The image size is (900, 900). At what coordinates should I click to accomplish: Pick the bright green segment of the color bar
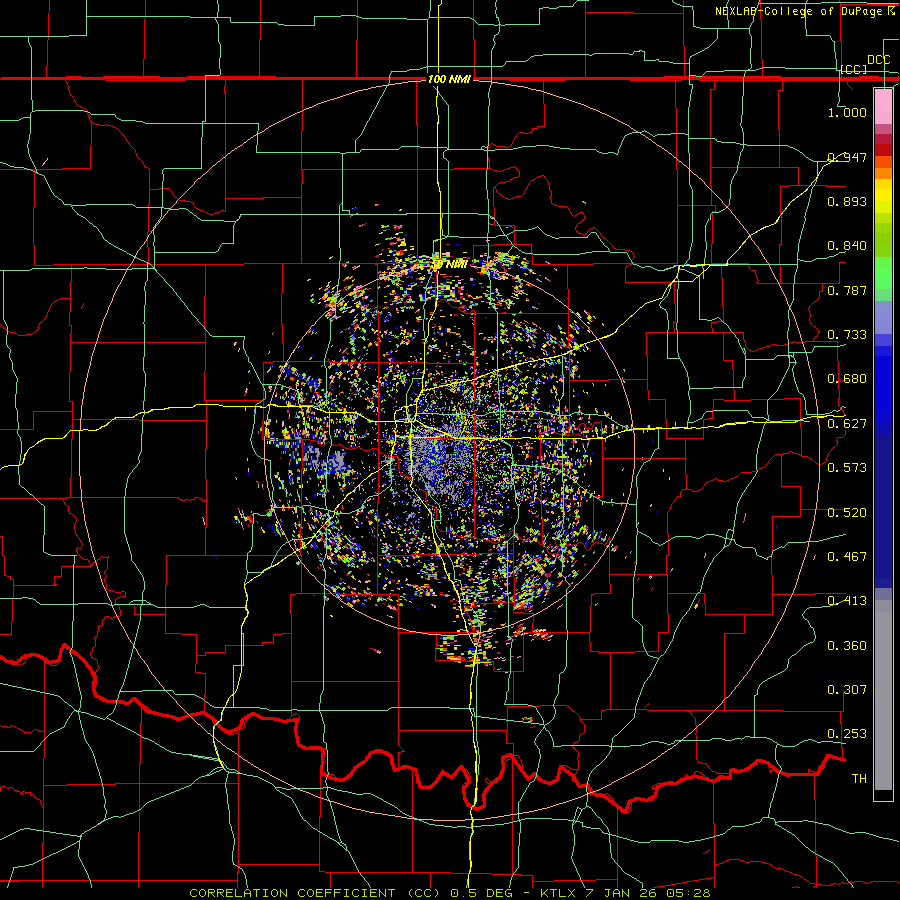point(883,273)
